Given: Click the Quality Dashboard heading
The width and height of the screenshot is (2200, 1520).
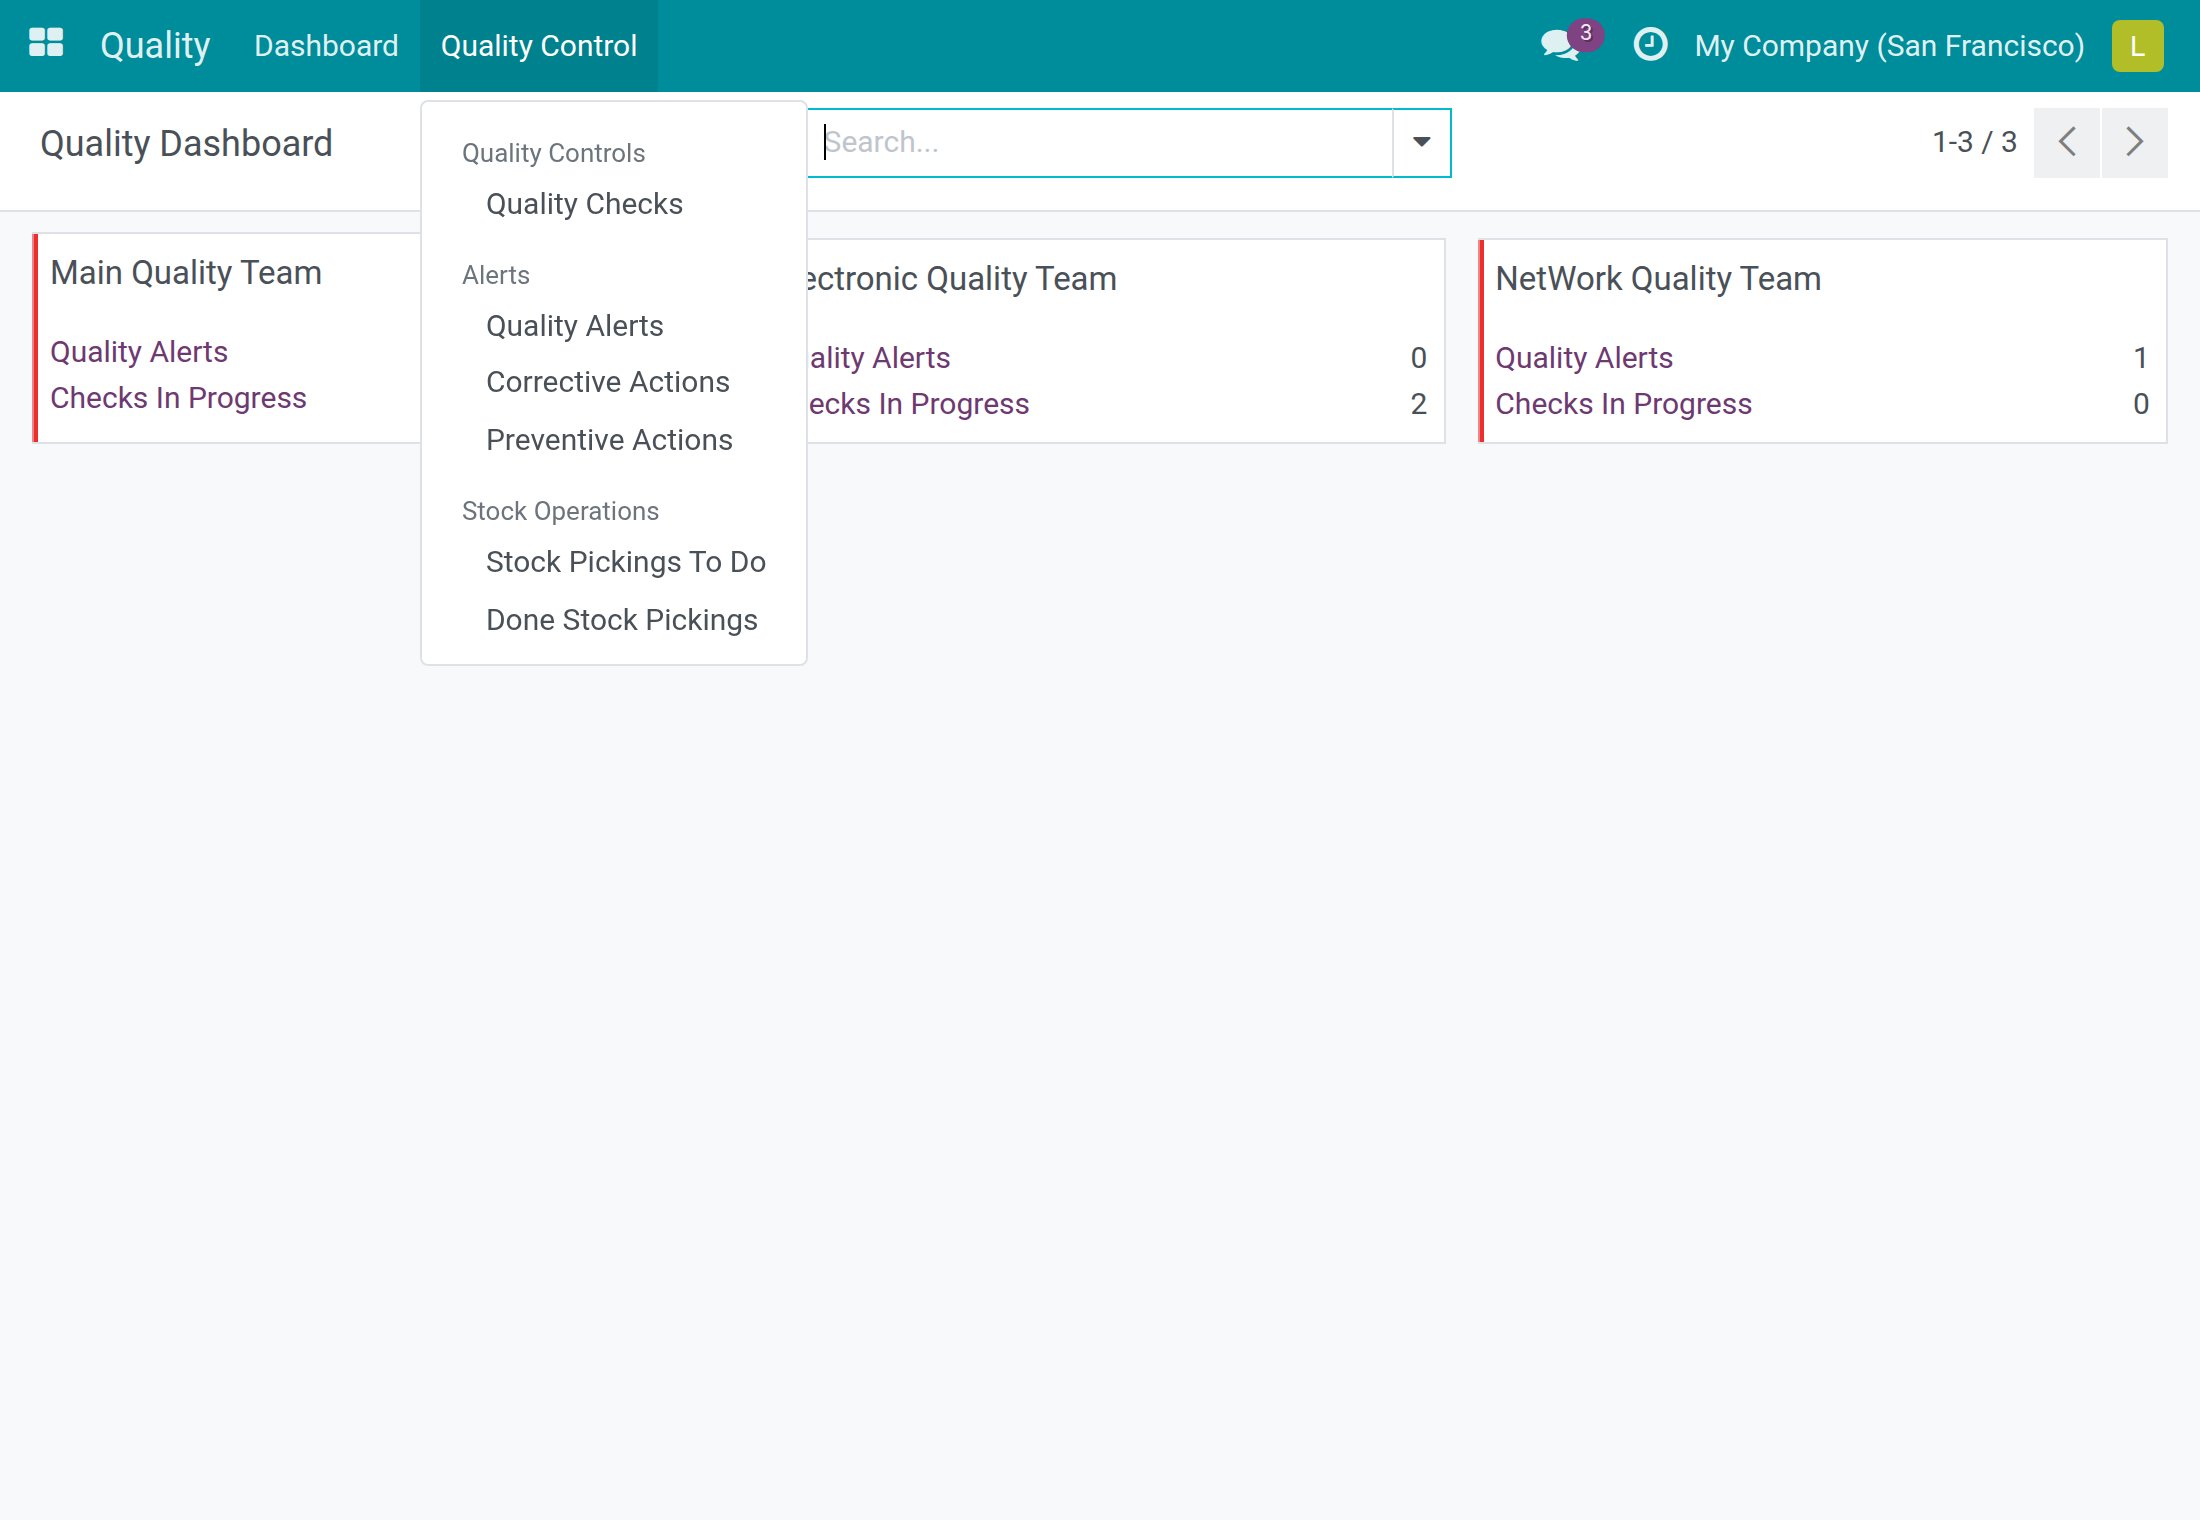Looking at the screenshot, I should click(186, 143).
